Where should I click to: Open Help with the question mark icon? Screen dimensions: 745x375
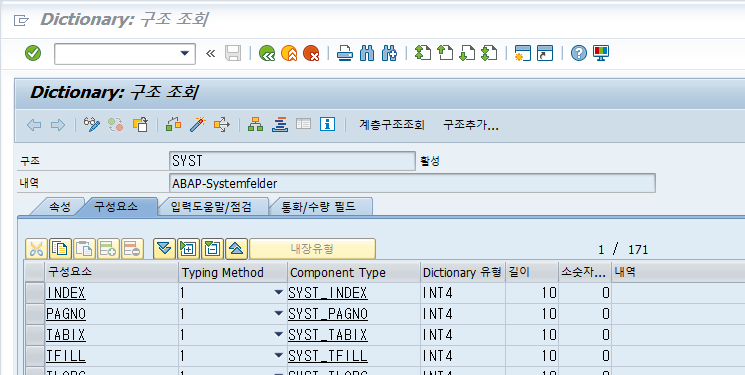(579, 53)
